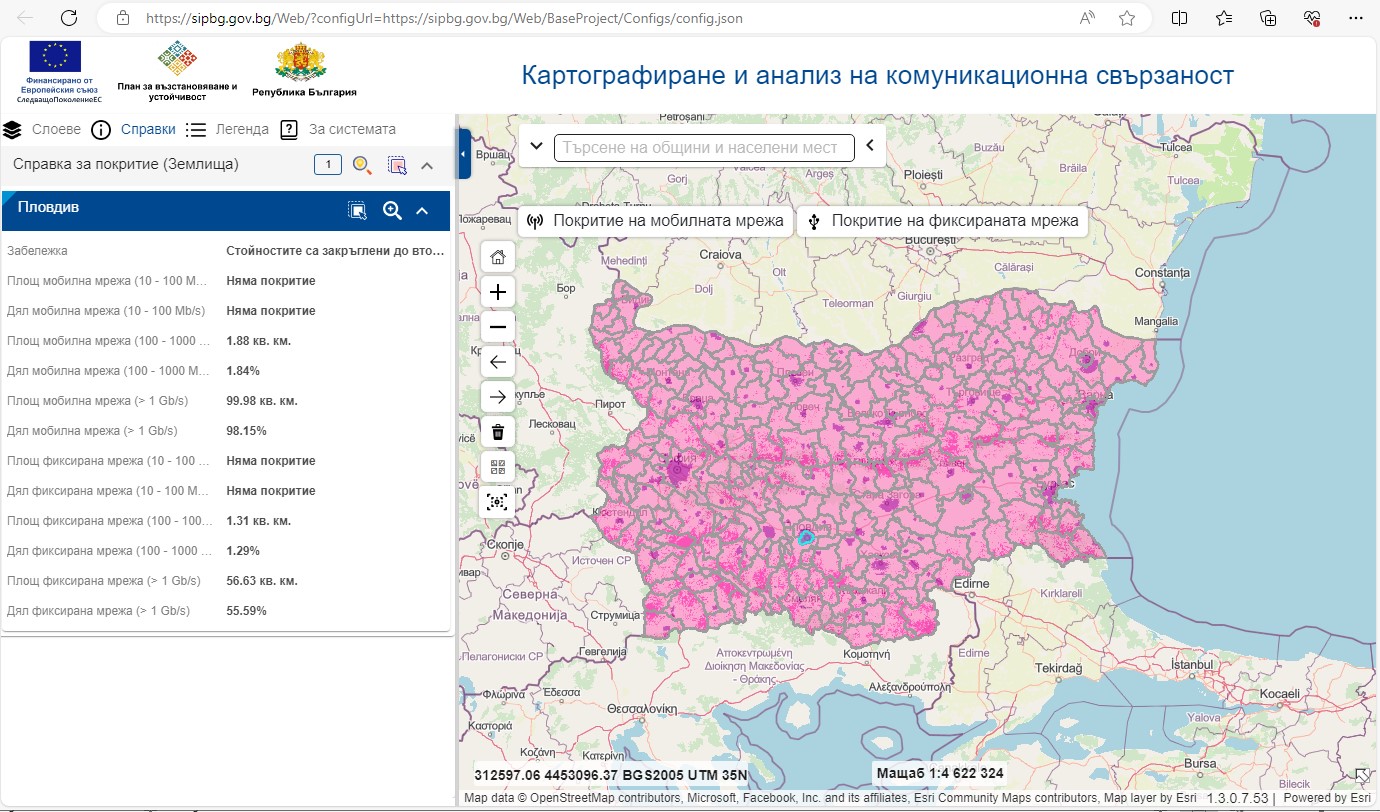Click the value 1.29%

pyautogui.click(x=243, y=551)
